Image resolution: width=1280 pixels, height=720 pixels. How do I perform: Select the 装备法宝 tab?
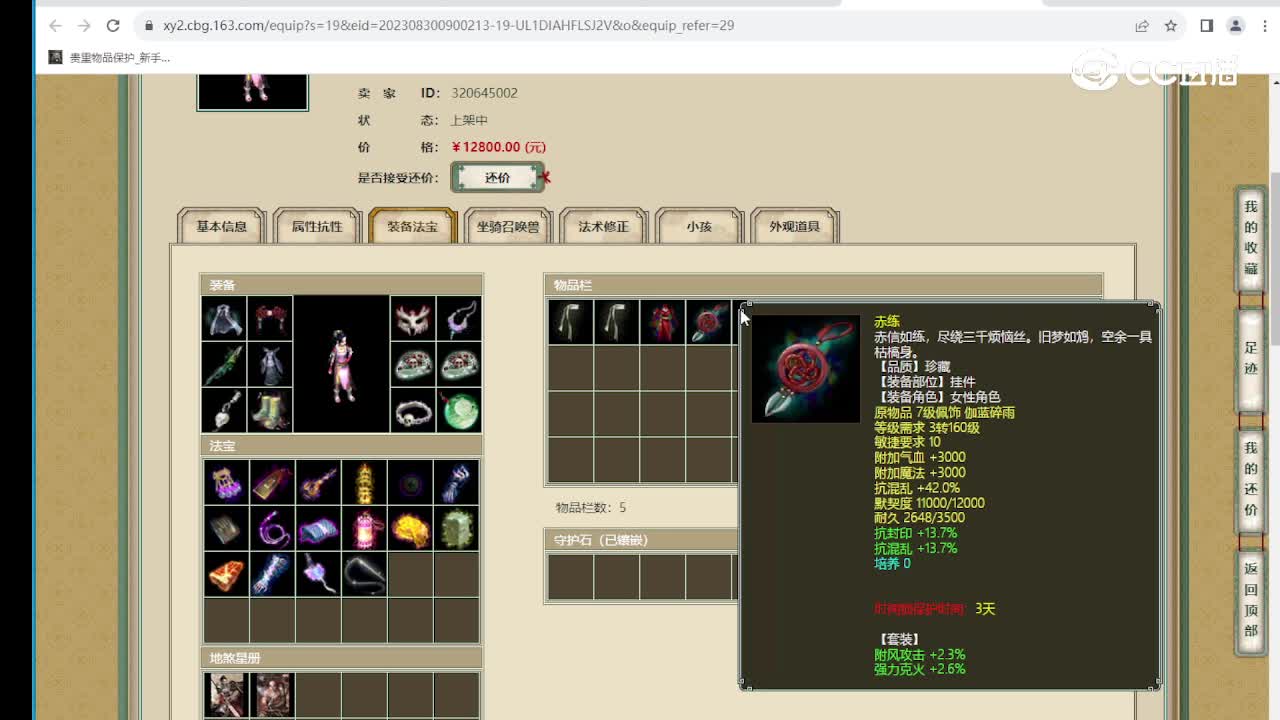tap(413, 226)
